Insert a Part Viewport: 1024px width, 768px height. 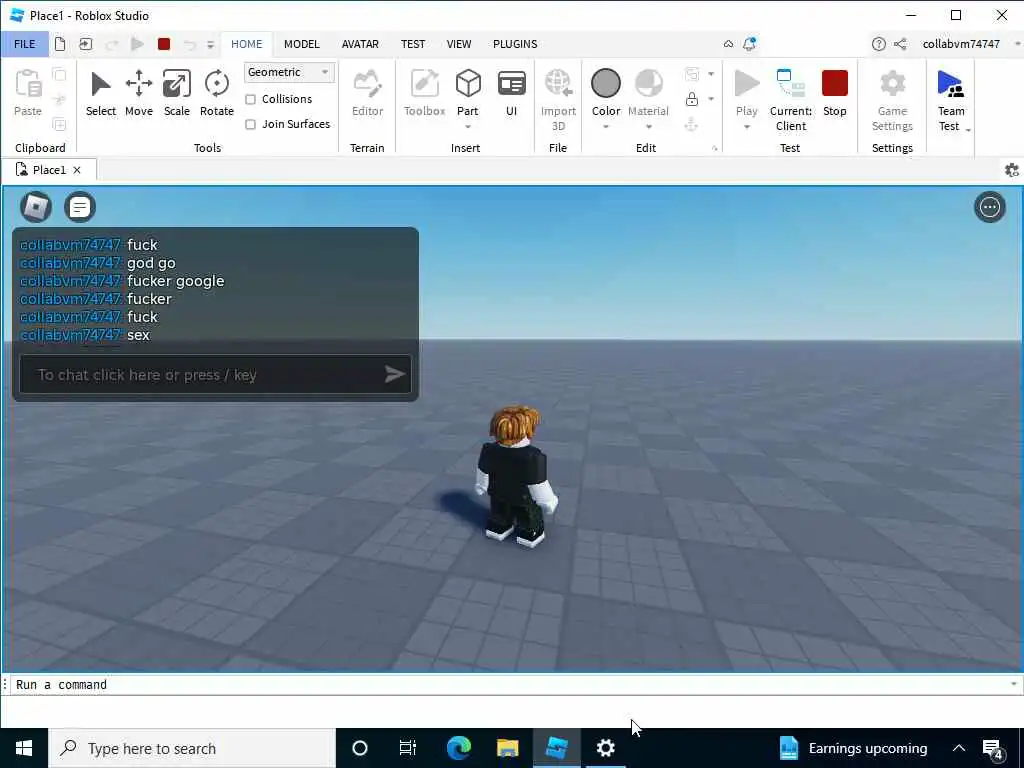(x=468, y=84)
